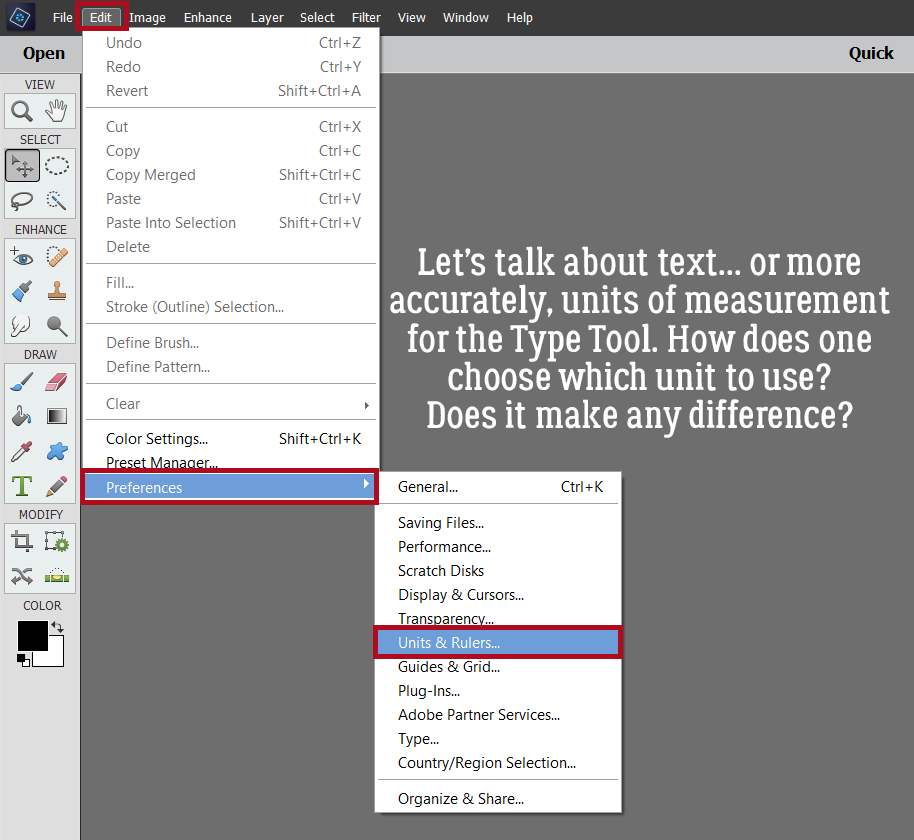Open the Image menu
Viewport: 914px width, 840px height.
click(x=147, y=17)
